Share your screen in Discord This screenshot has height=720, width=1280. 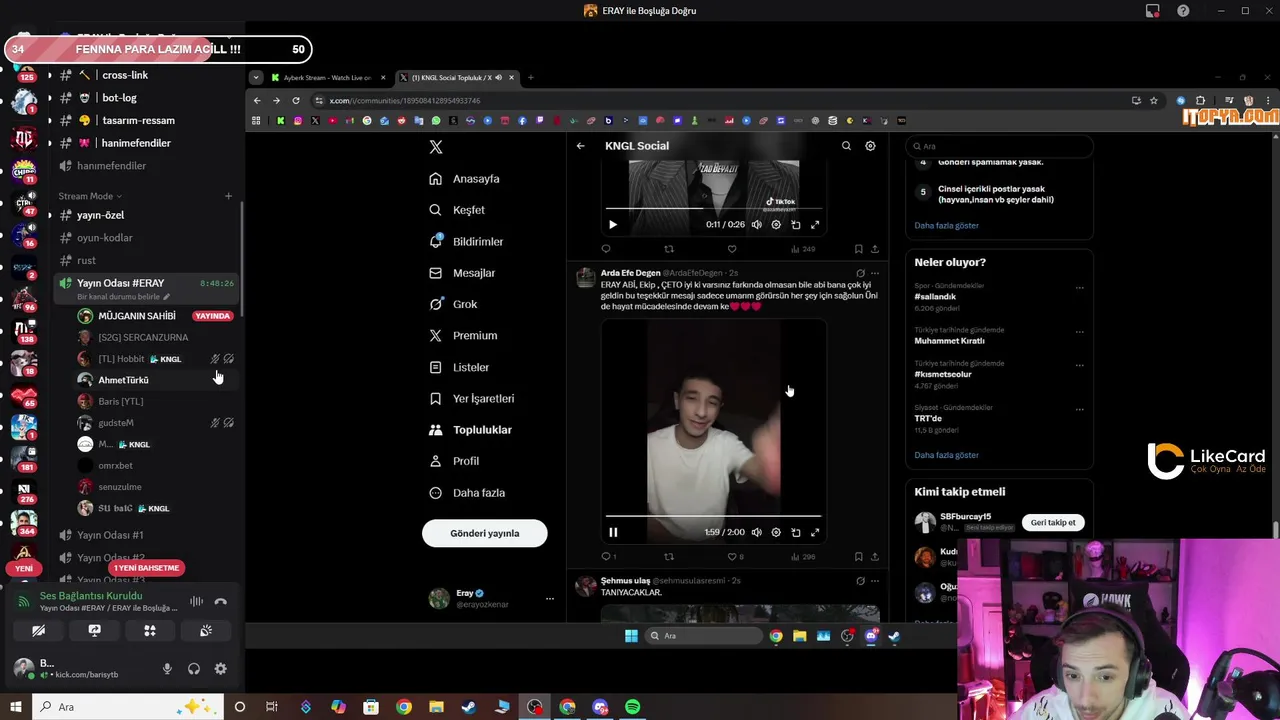[94, 631]
